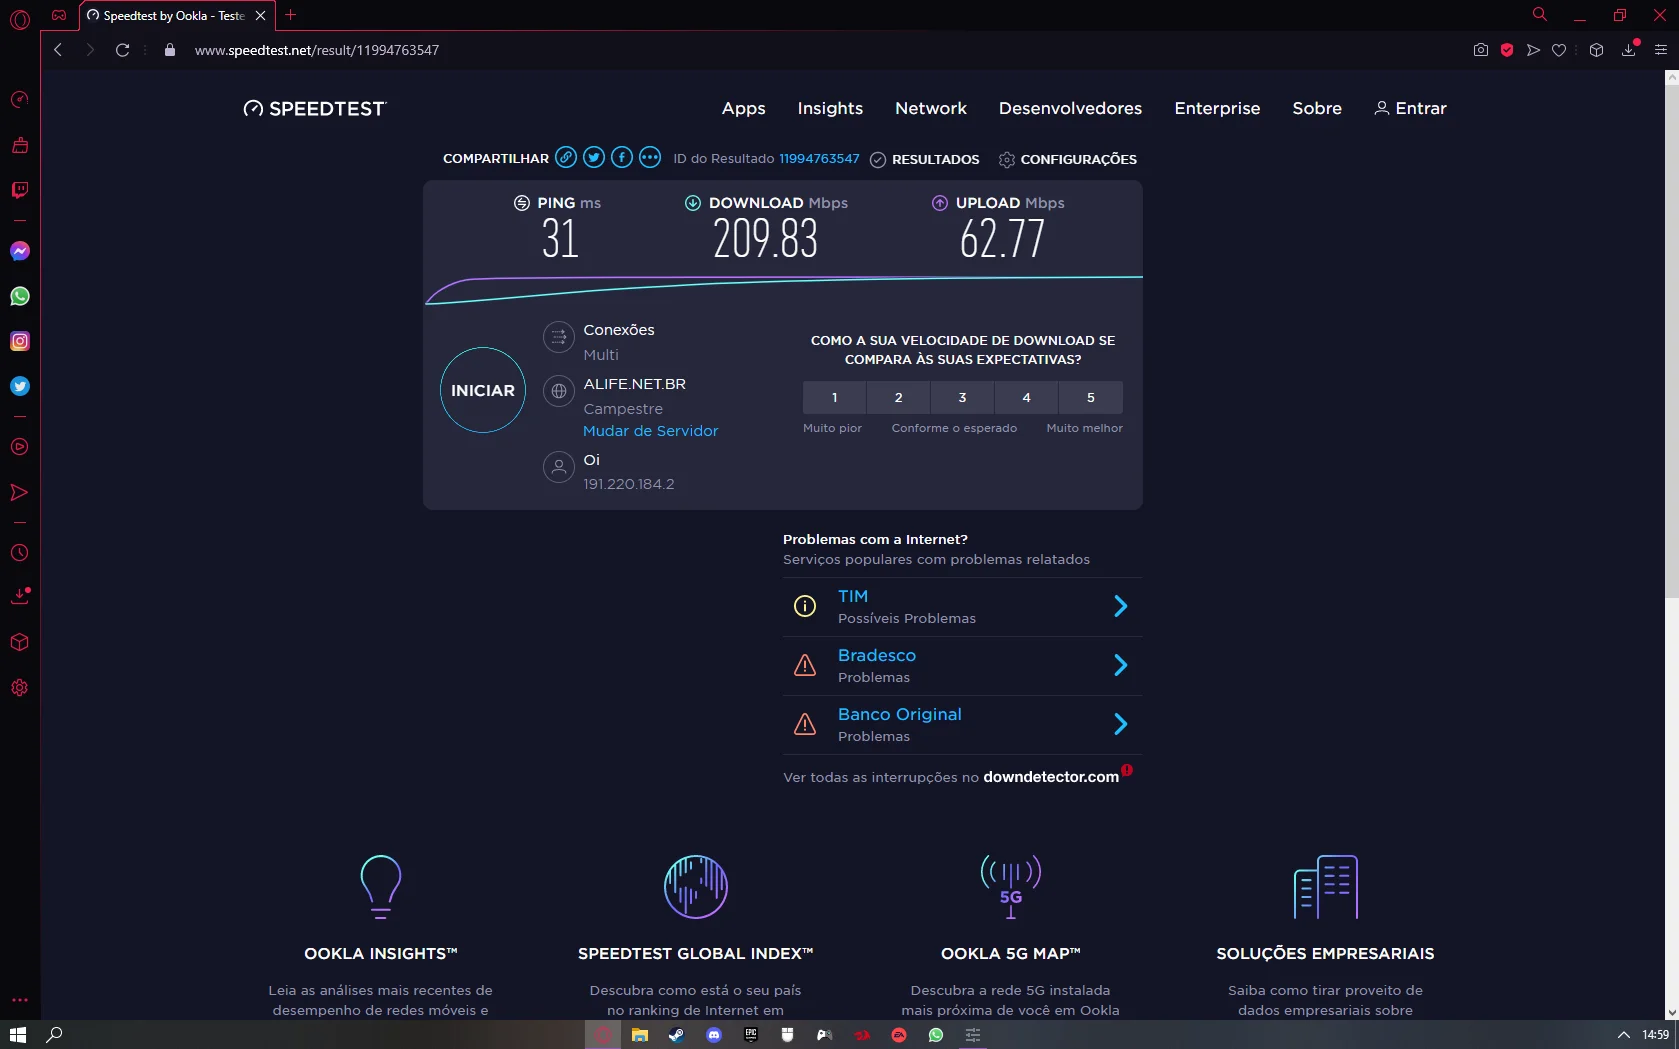This screenshot has height=1049, width=1679.
Task: Open GX Control speedometer icon in sidebar
Action: point(19,99)
